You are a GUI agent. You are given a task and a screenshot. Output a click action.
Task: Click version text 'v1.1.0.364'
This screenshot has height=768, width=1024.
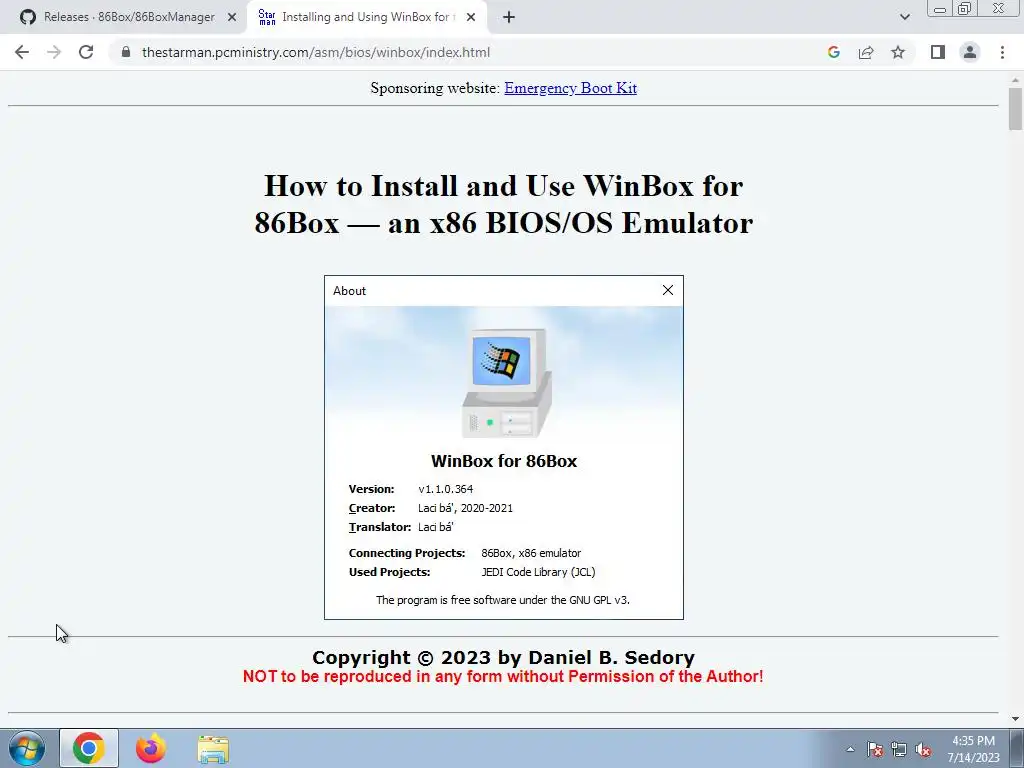point(445,489)
